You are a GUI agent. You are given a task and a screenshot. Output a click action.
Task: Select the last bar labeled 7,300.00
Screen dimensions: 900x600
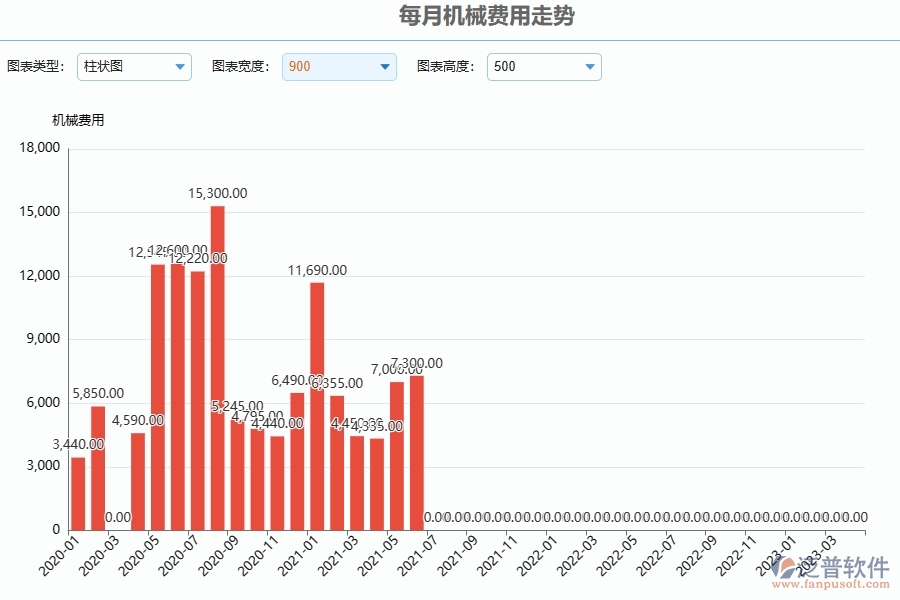[417, 450]
